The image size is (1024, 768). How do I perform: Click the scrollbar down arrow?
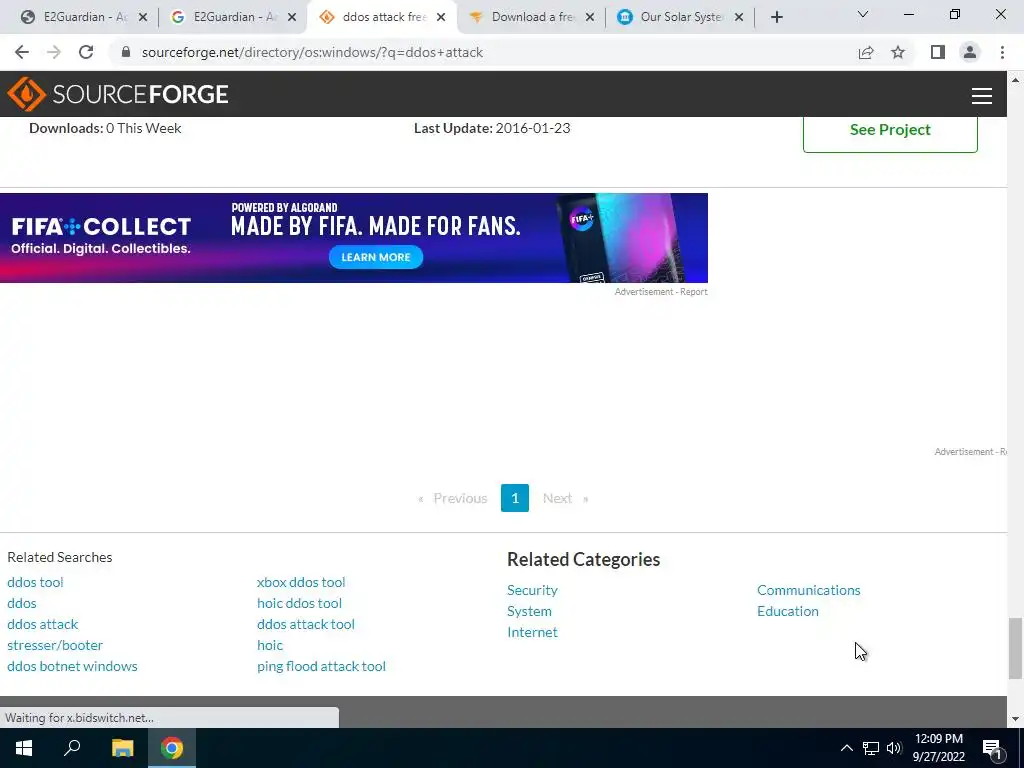click(1015, 720)
